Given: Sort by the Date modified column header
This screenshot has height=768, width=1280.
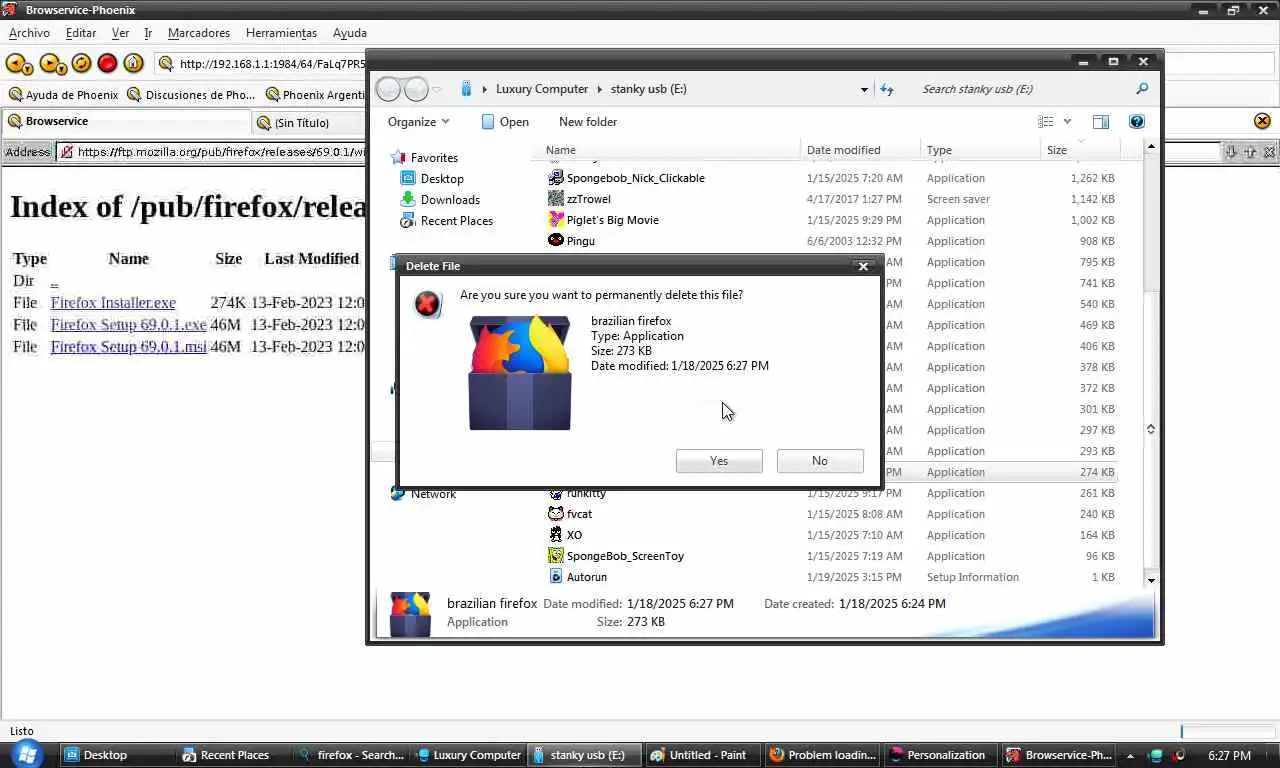Looking at the screenshot, I should 860,150.
